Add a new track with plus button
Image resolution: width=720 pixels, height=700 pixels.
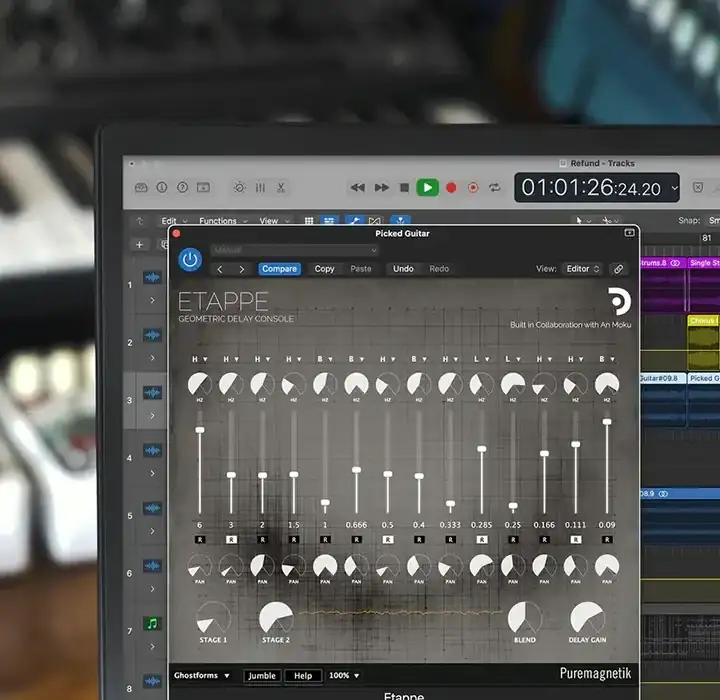[x=140, y=245]
